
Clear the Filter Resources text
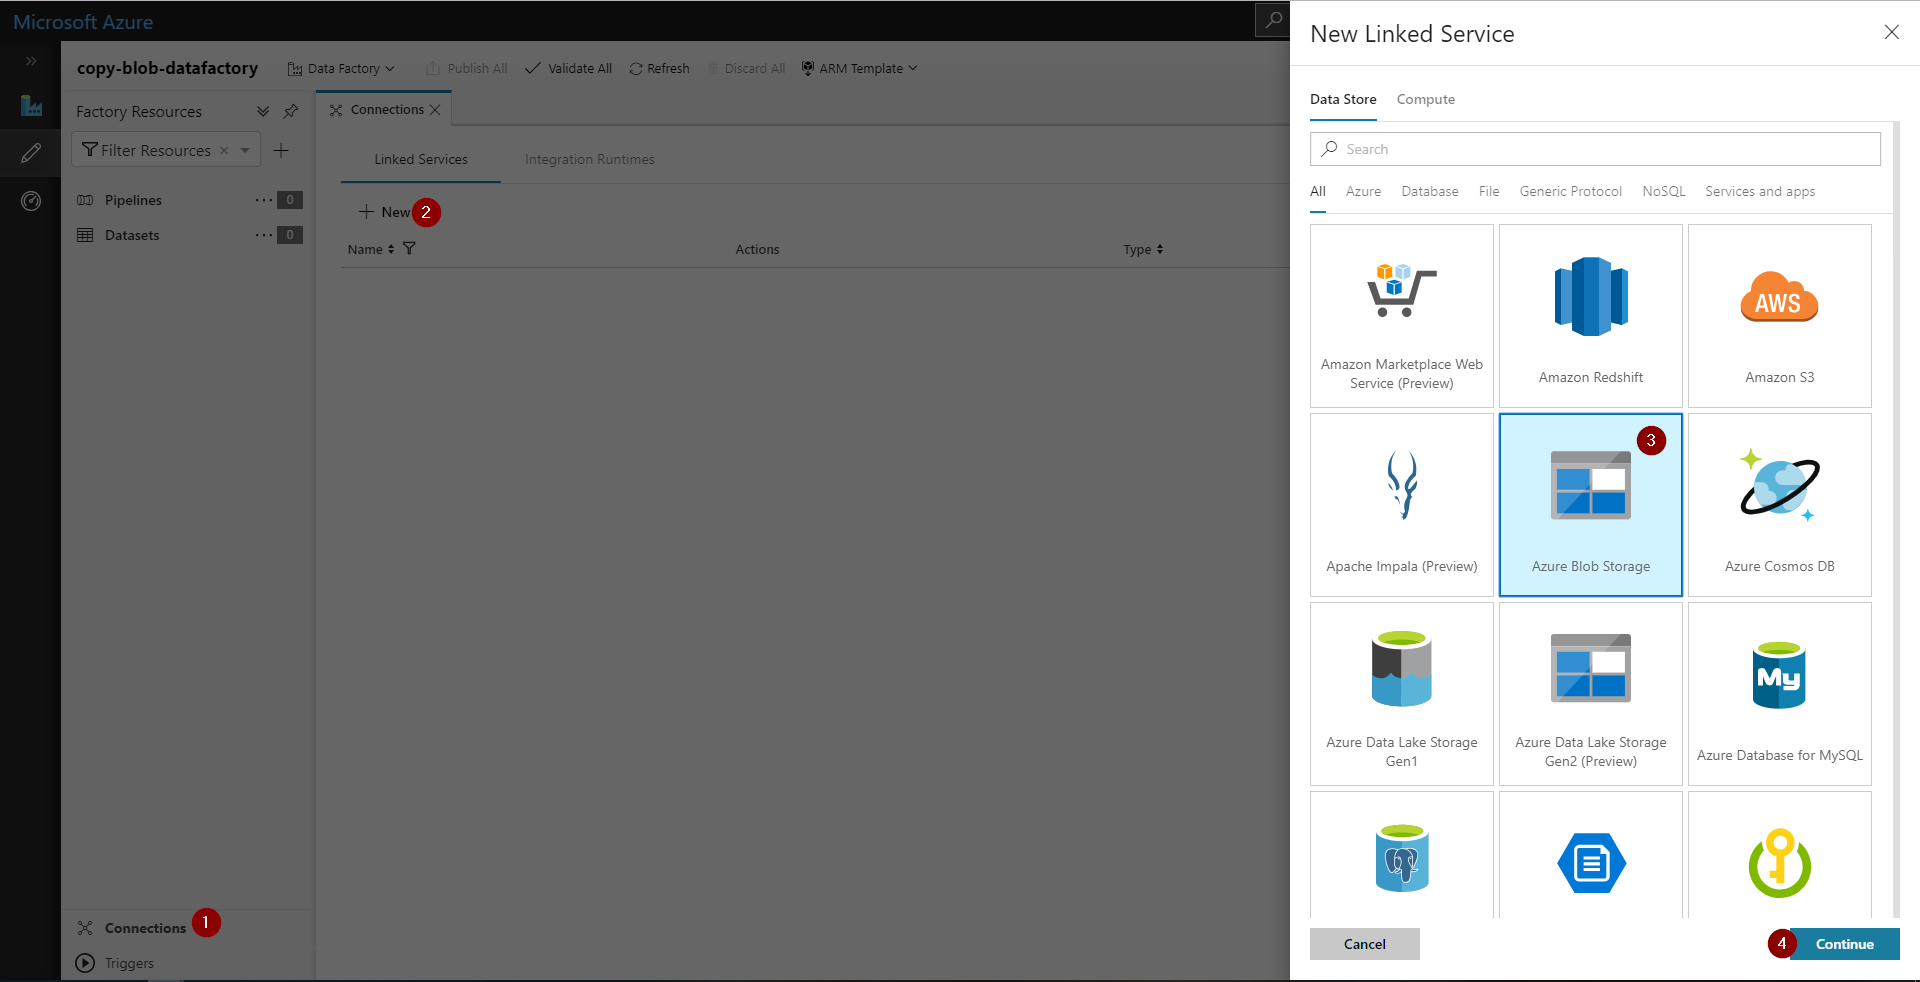tap(224, 150)
